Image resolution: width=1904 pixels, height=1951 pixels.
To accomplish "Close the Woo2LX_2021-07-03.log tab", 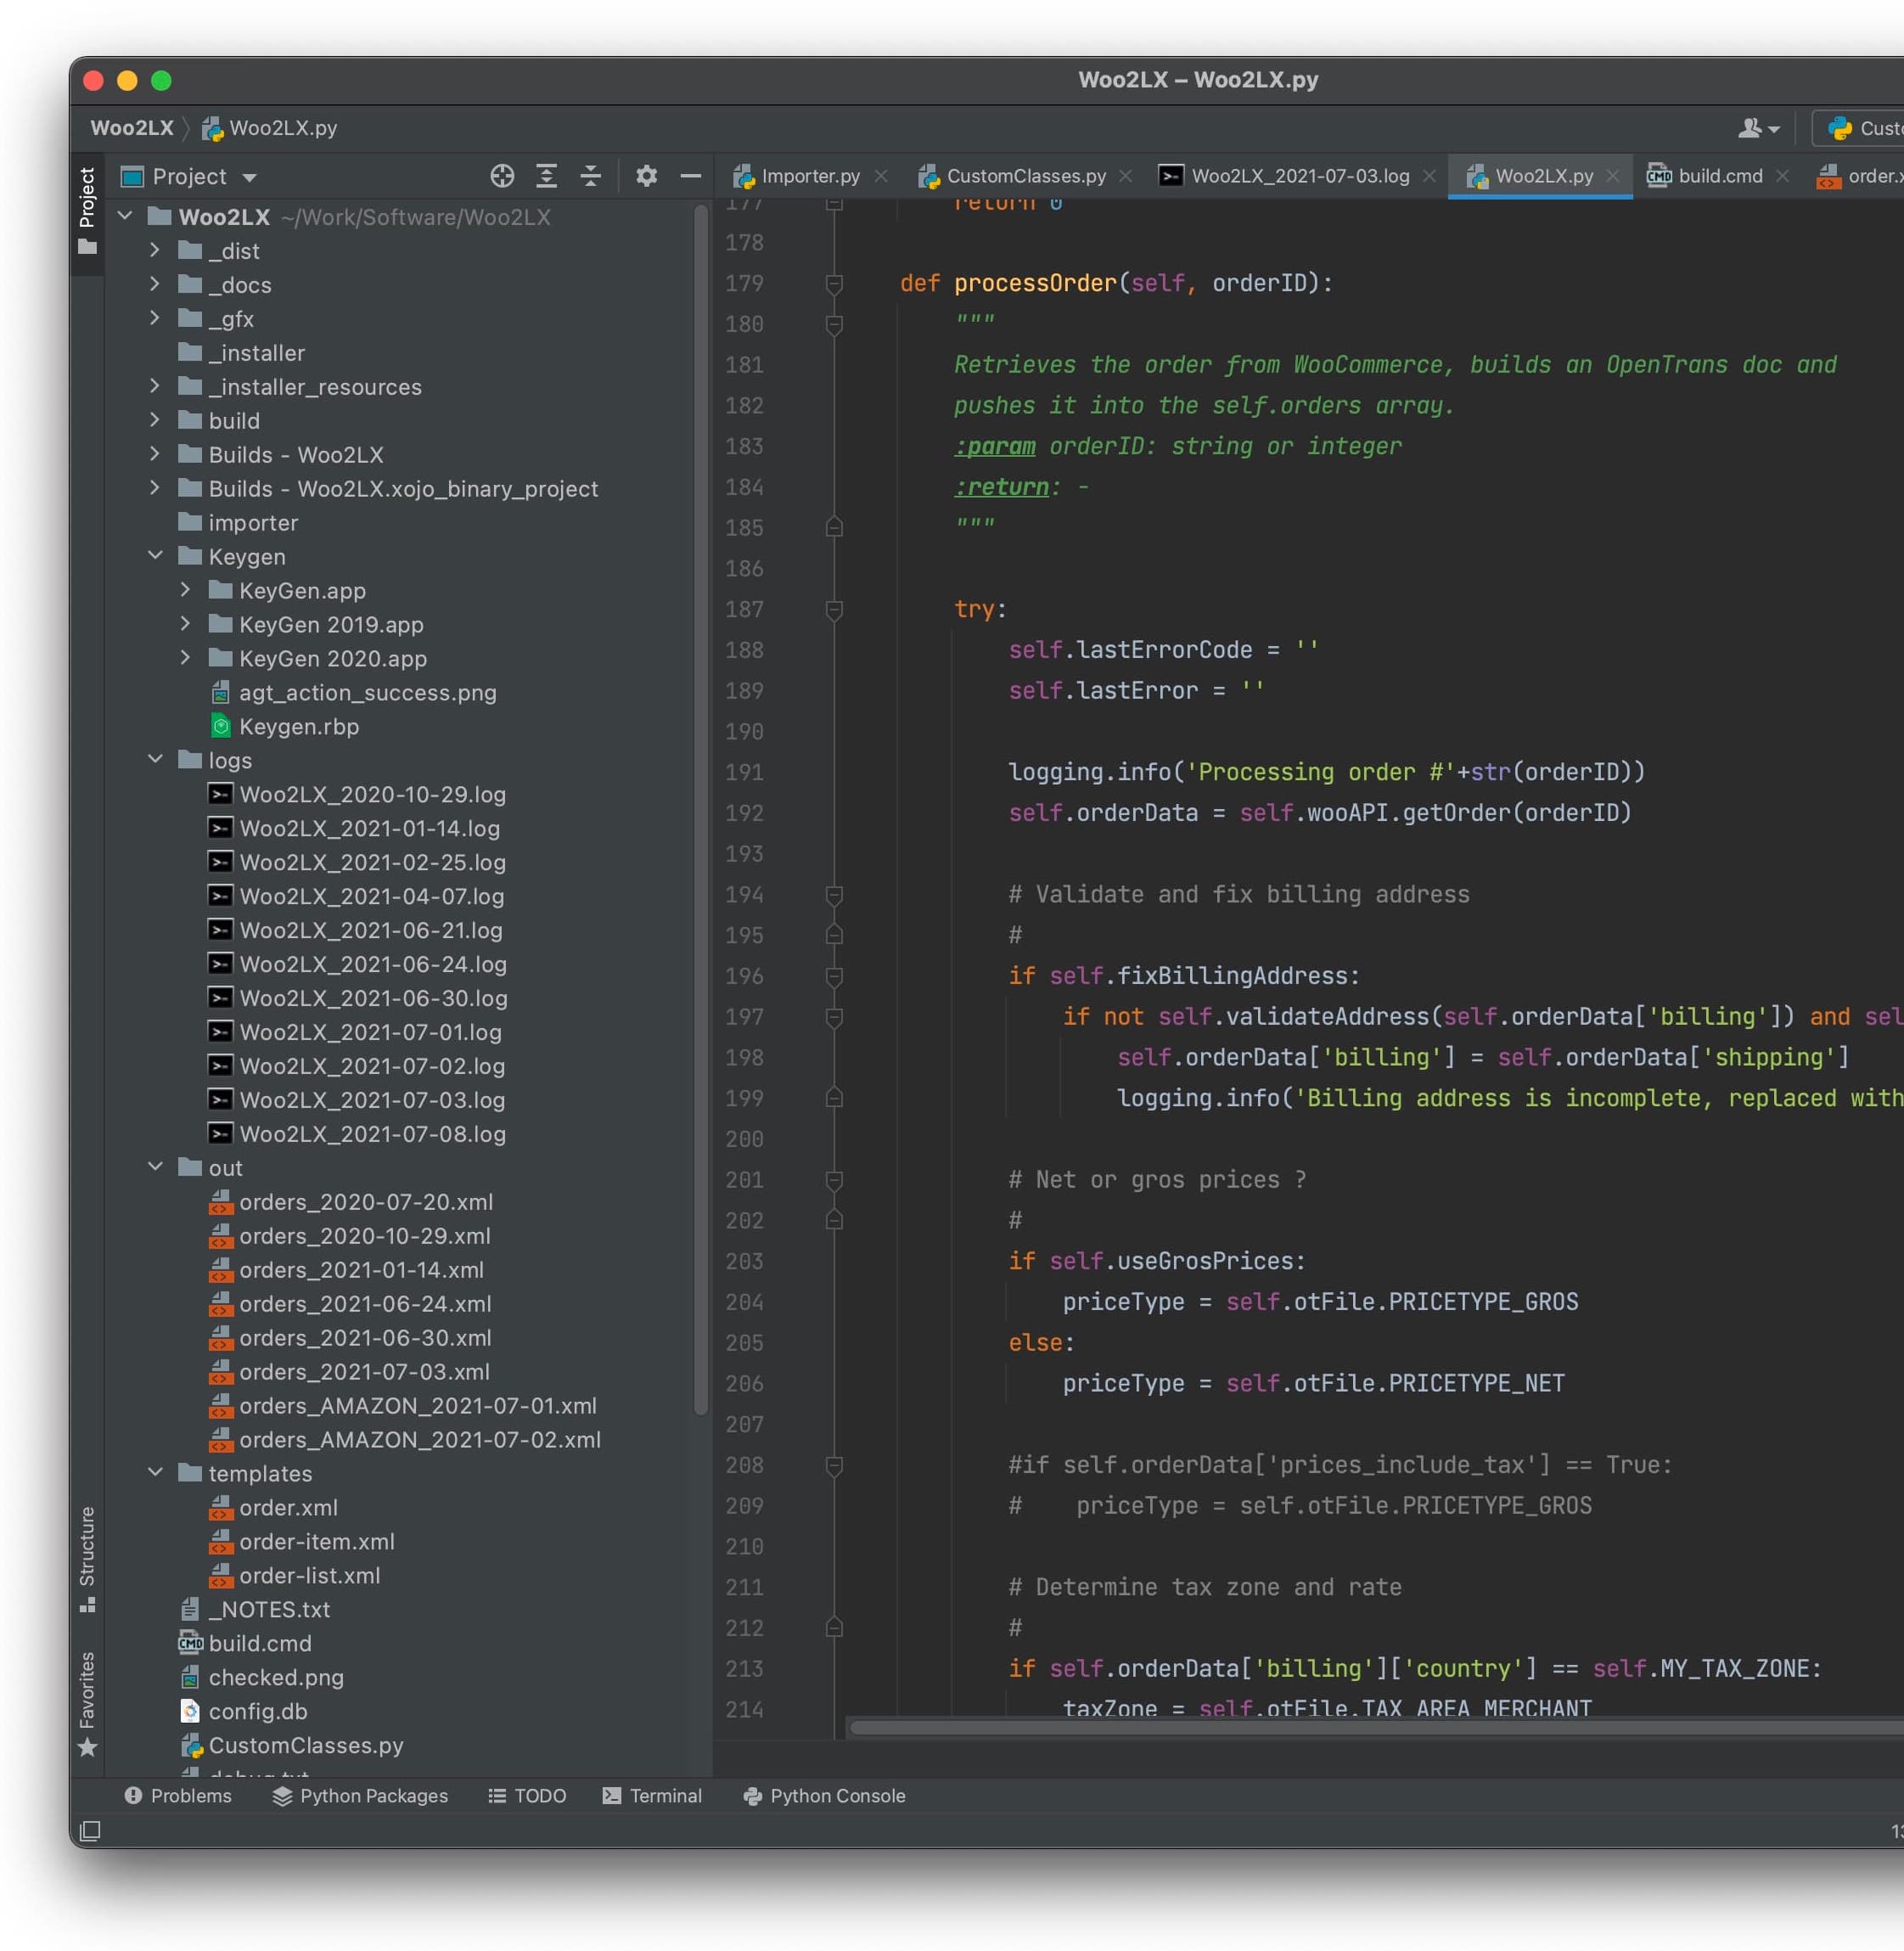I will point(1430,176).
